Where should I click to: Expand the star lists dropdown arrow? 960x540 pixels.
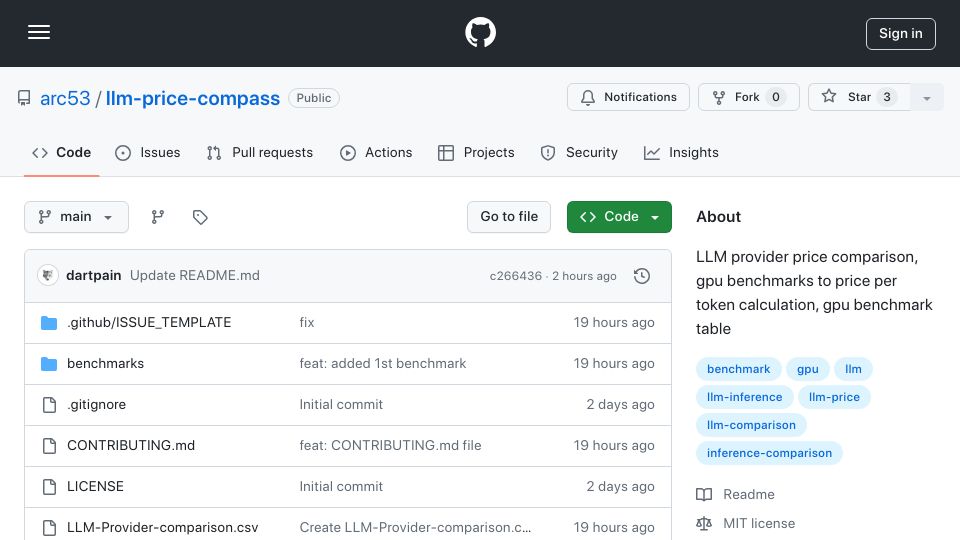(926, 97)
